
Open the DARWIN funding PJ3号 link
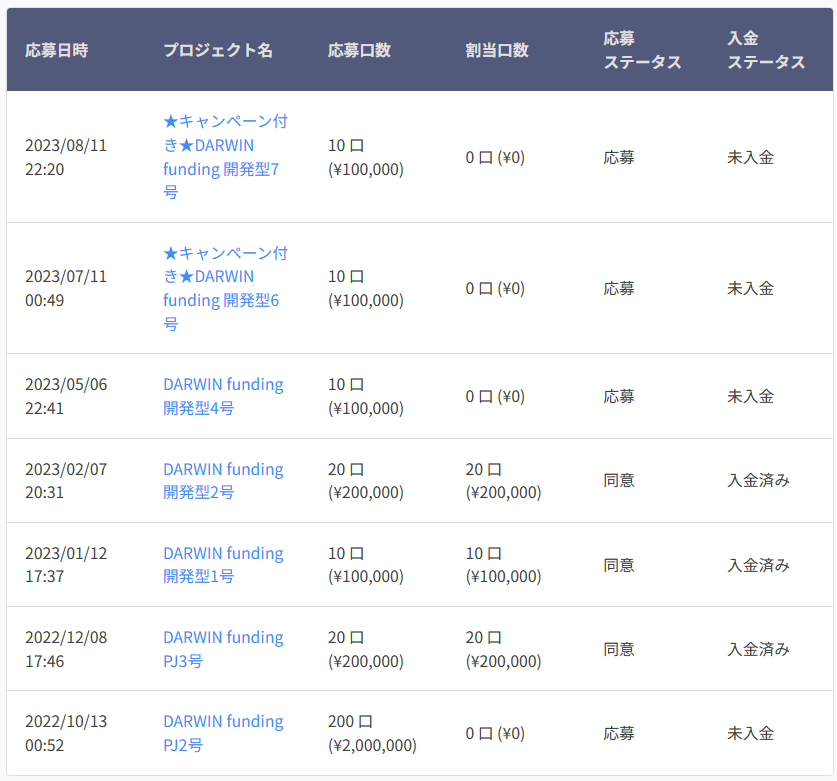(223, 649)
